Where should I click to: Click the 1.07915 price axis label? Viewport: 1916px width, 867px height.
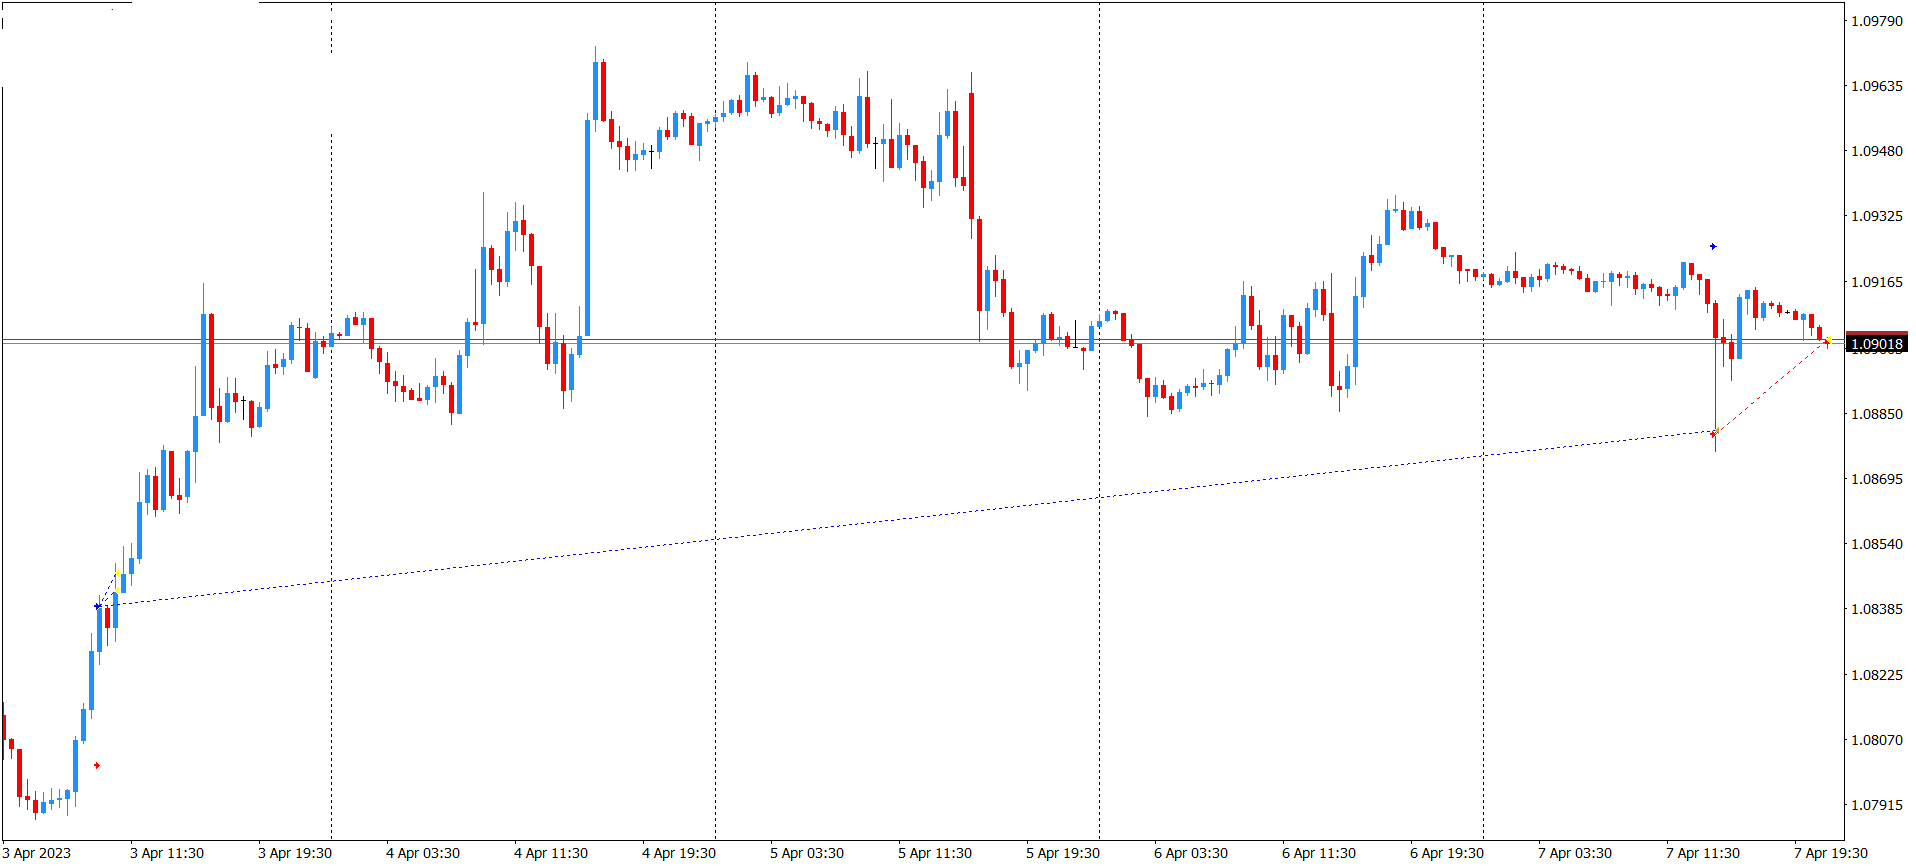(1877, 805)
